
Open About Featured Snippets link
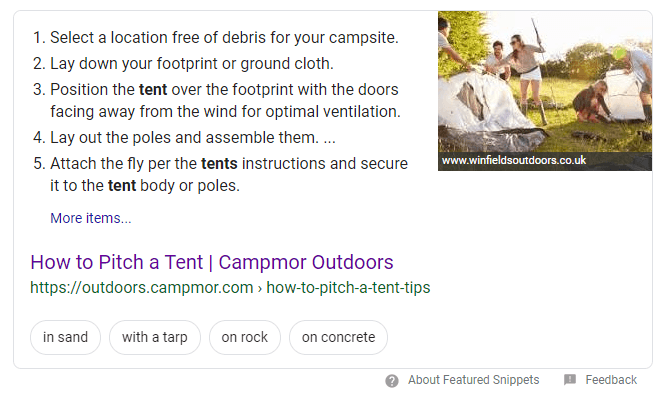click(473, 380)
